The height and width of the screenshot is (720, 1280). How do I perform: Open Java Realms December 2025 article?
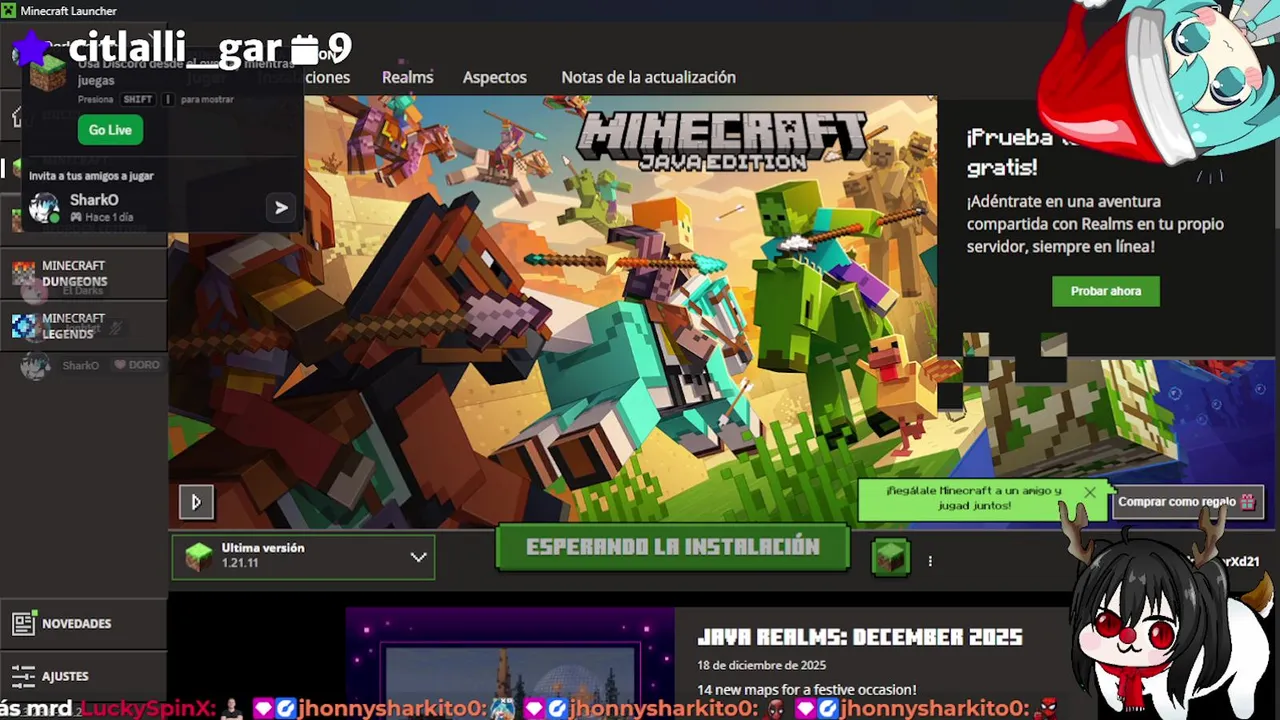click(859, 637)
